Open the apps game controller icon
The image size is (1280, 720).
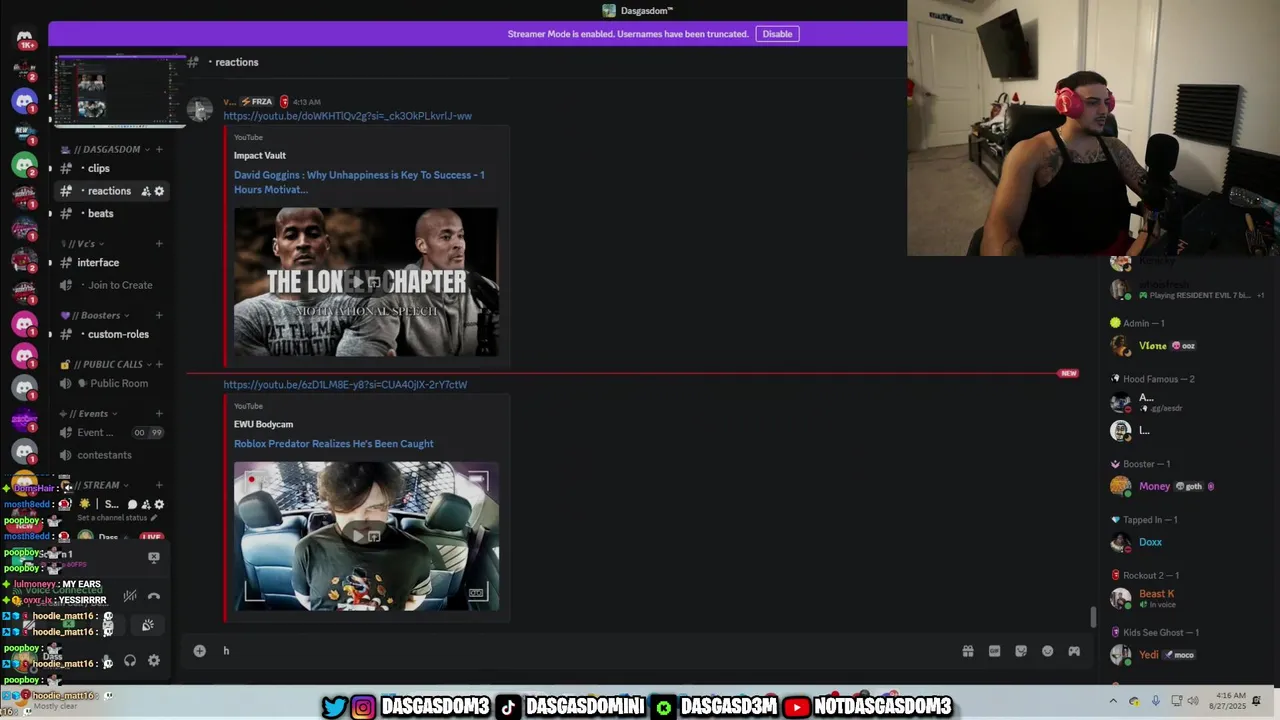pos(1074,651)
